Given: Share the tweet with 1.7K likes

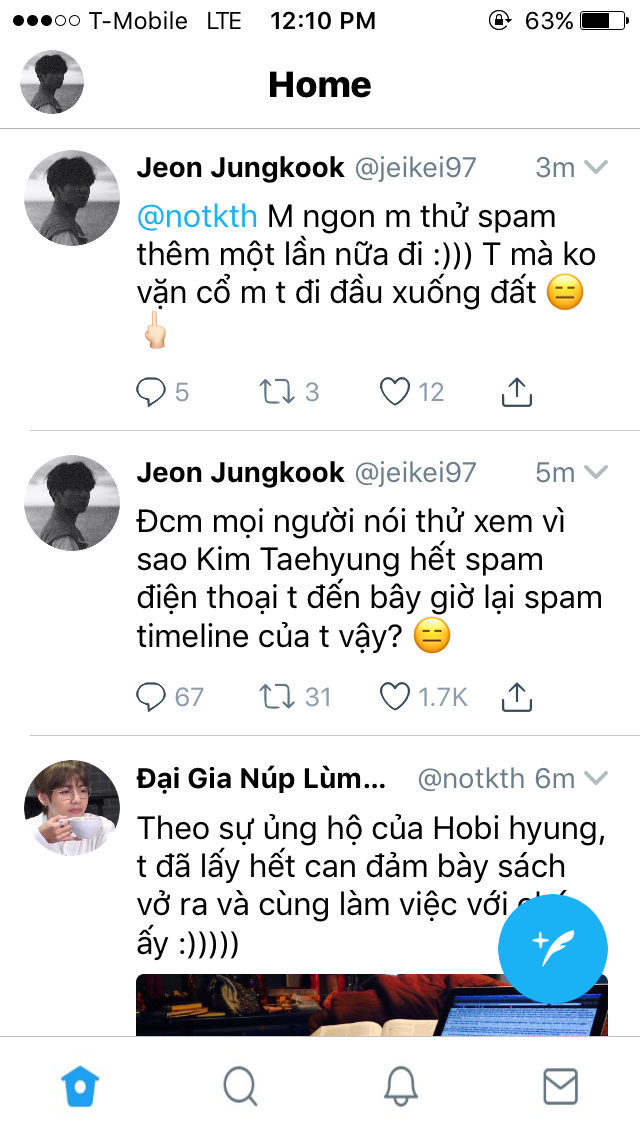Looking at the screenshot, I should pos(515,696).
